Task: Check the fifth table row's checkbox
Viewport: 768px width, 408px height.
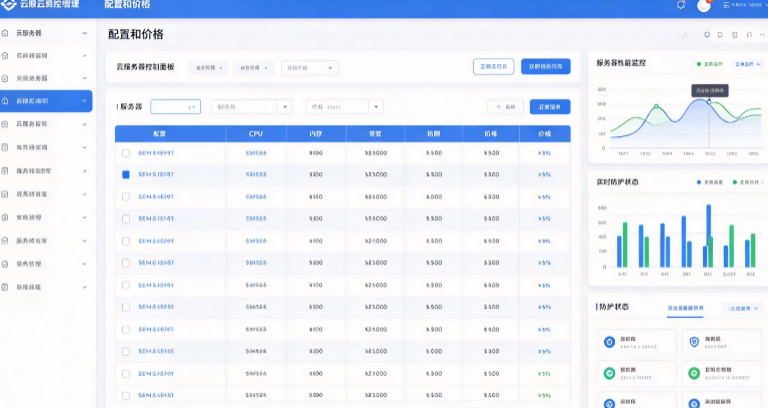Action: pos(126,241)
